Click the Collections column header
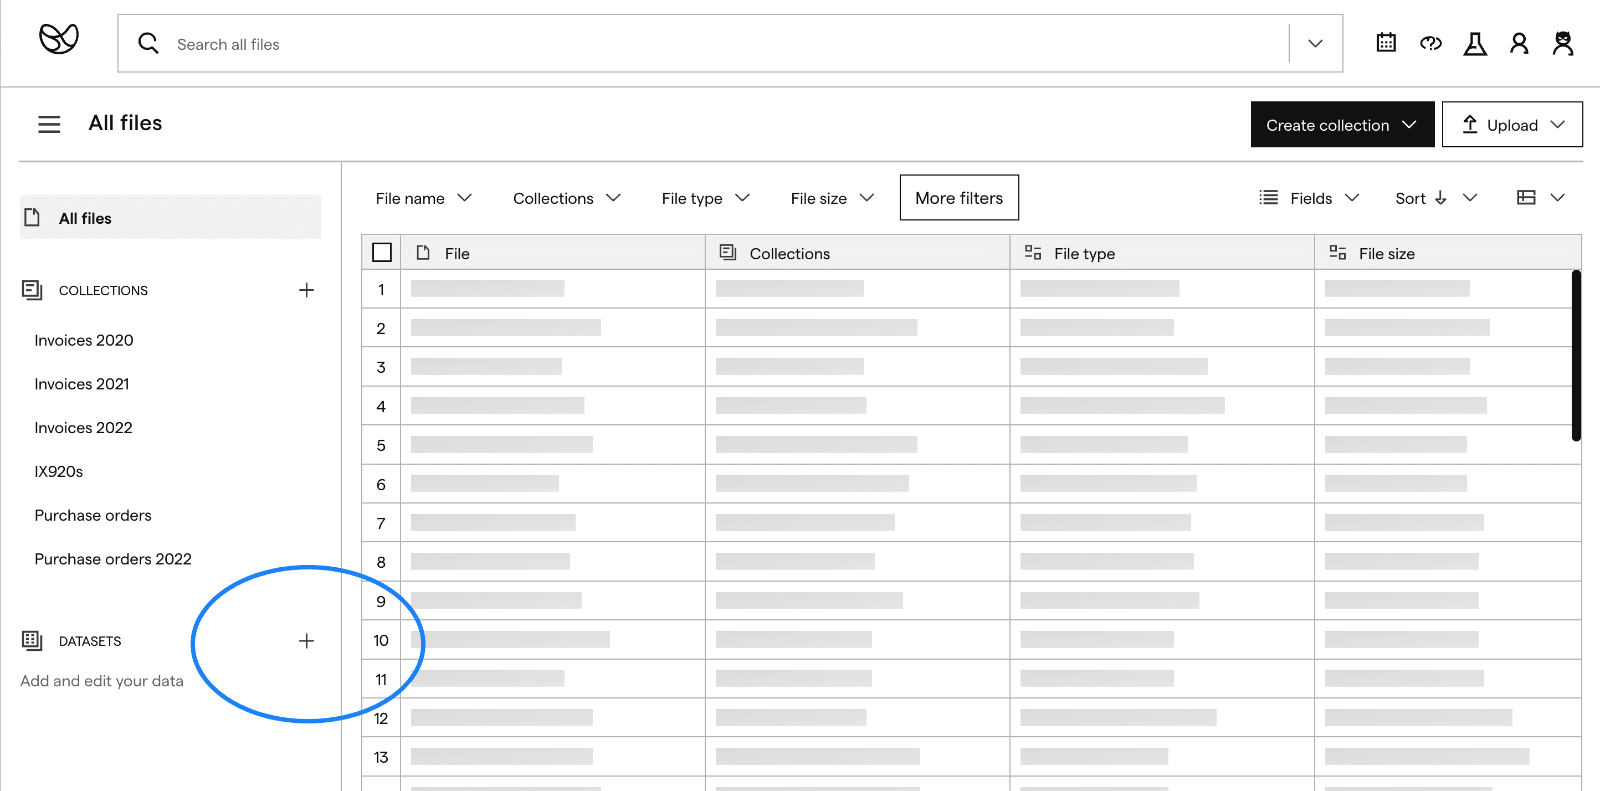1600x791 pixels. pyautogui.click(x=857, y=253)
